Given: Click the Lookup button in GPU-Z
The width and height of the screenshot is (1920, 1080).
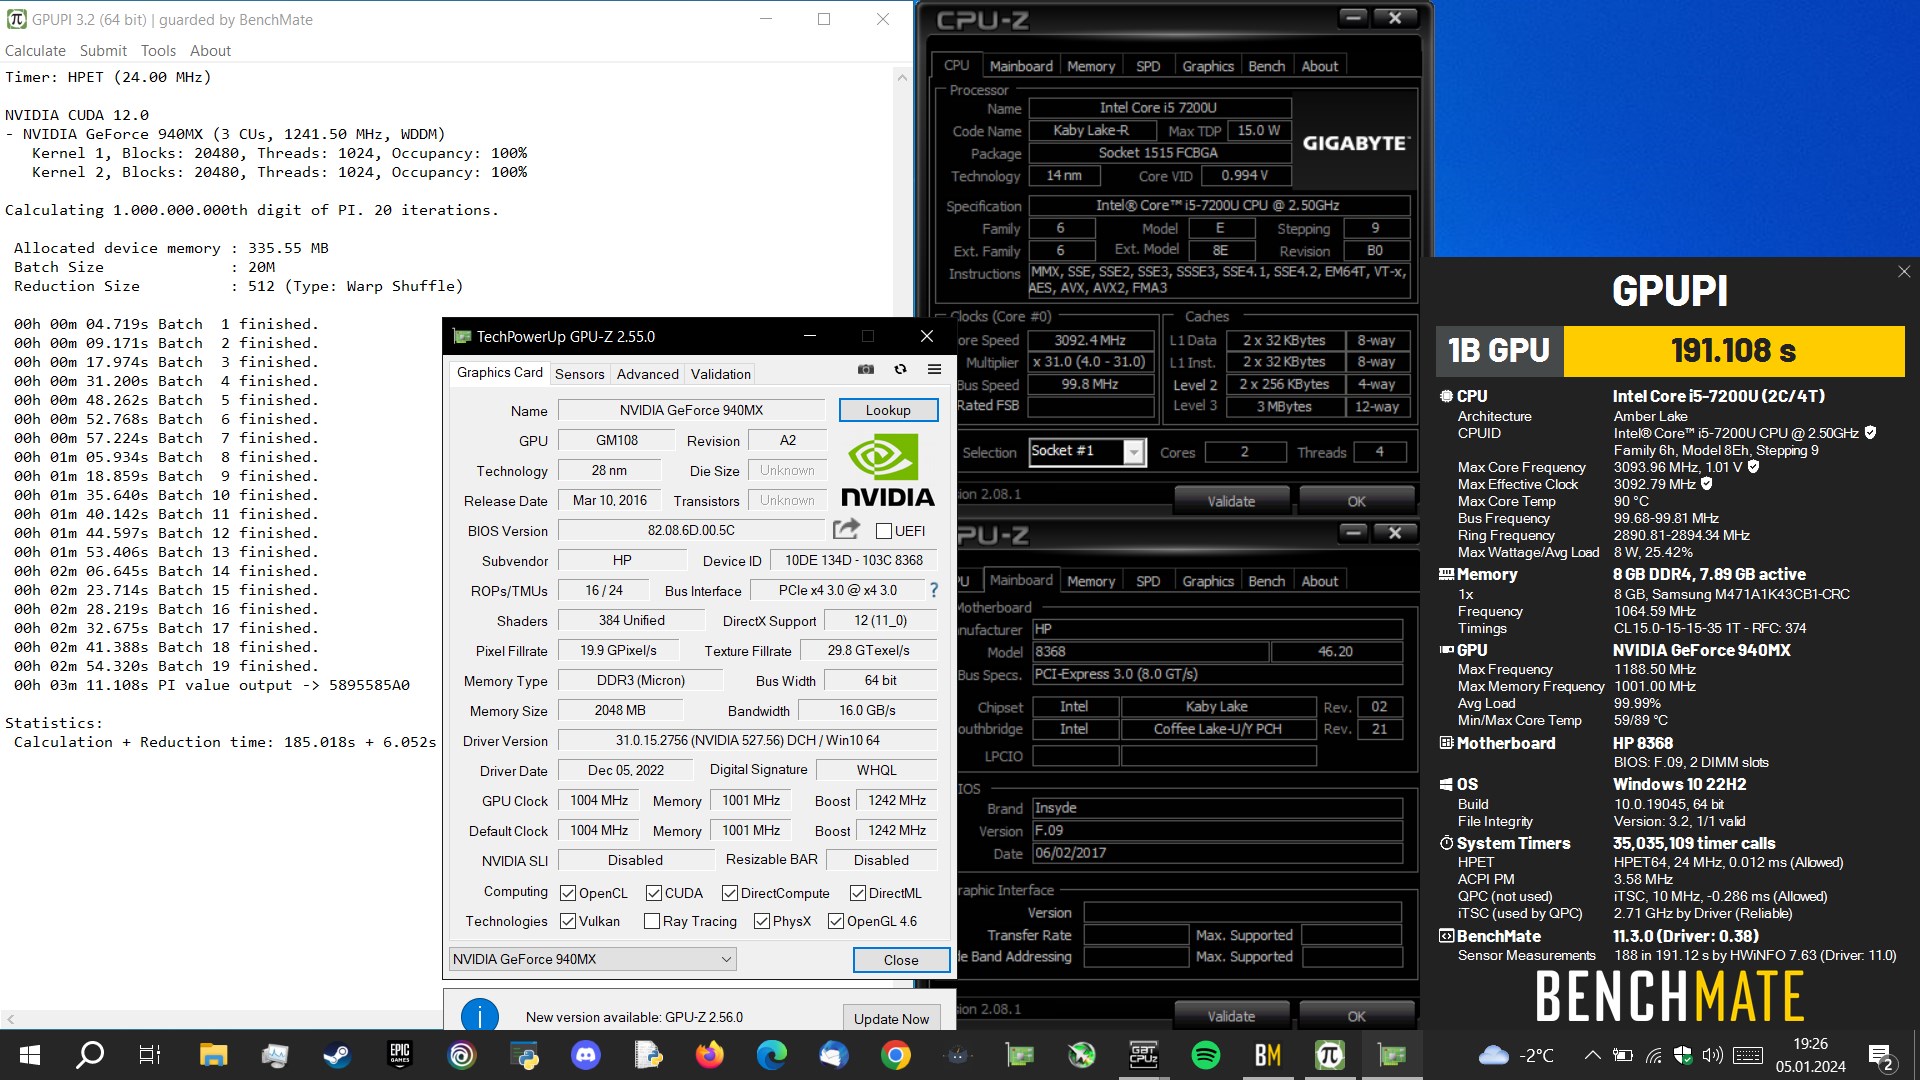Looking at the screenshot, I should pos(888,410).
